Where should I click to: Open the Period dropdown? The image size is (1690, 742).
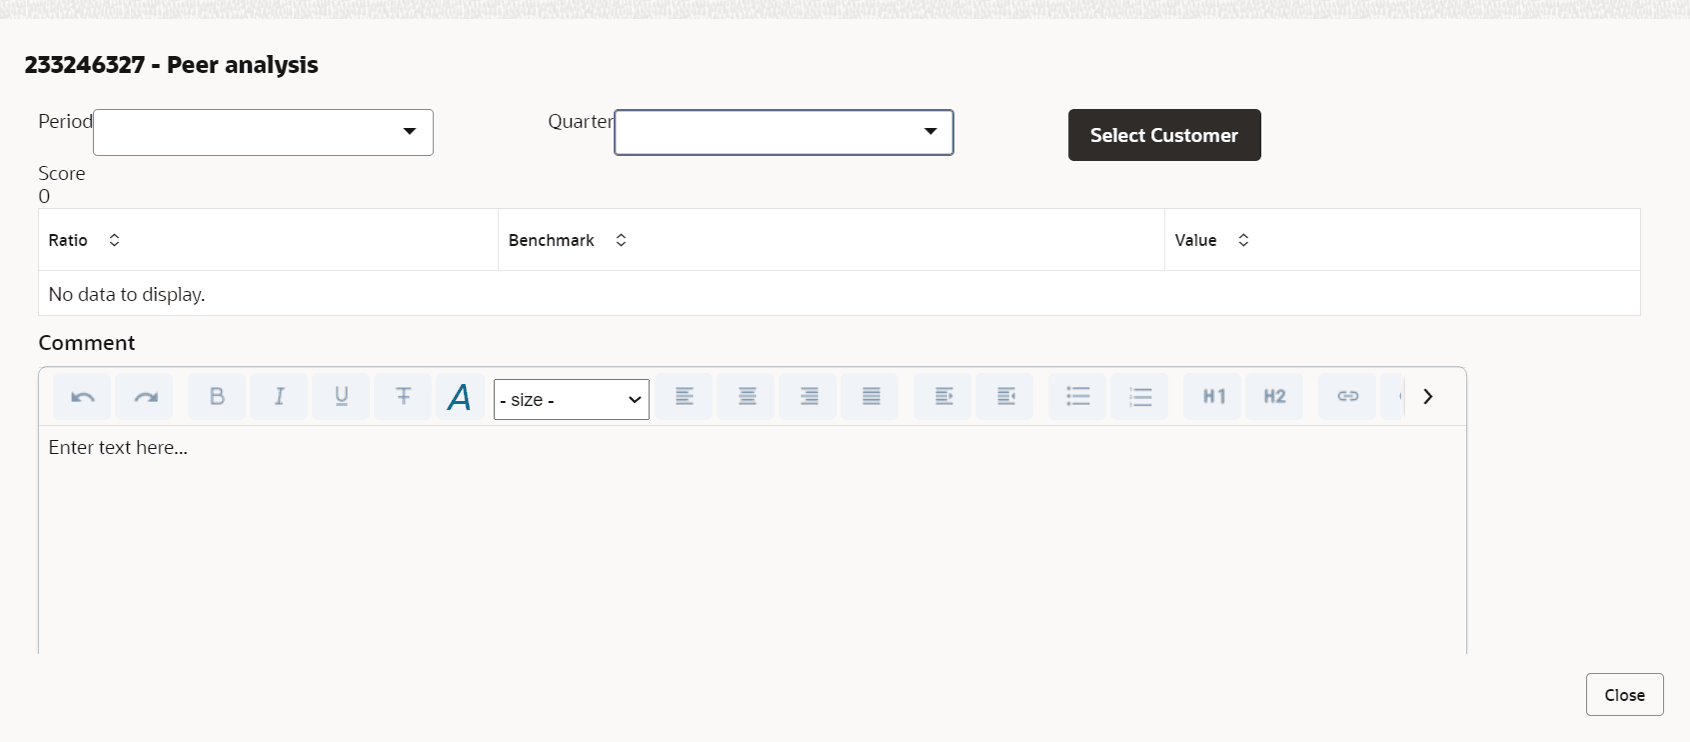[263, 132]
